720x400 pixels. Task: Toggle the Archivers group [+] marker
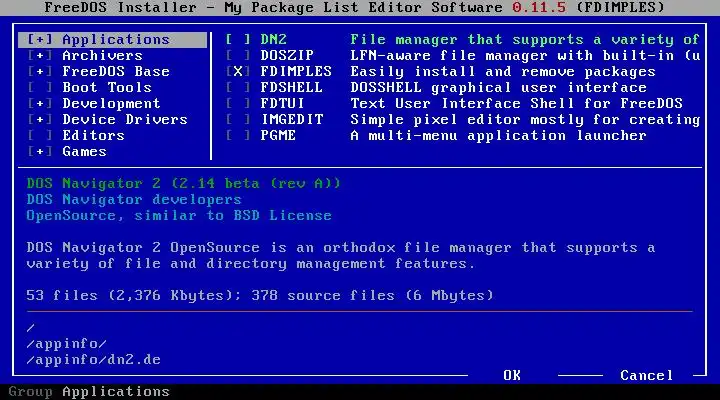[x=40, y=56]
